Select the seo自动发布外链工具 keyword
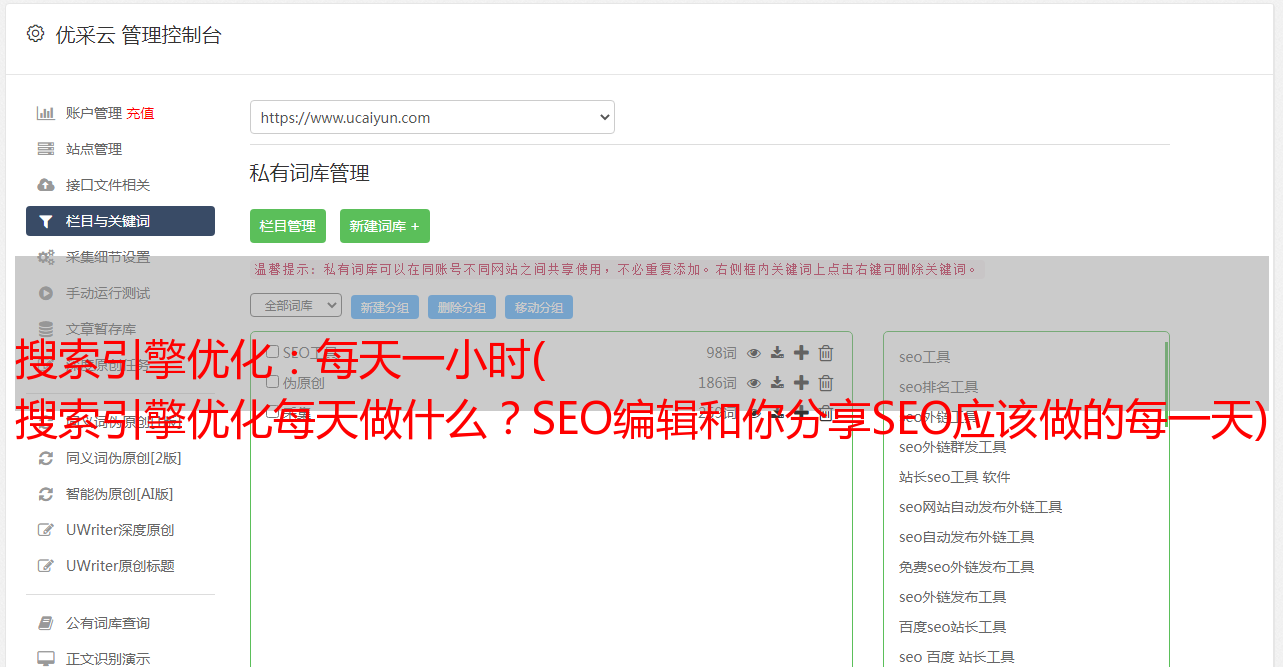 [x=967, y=537]
